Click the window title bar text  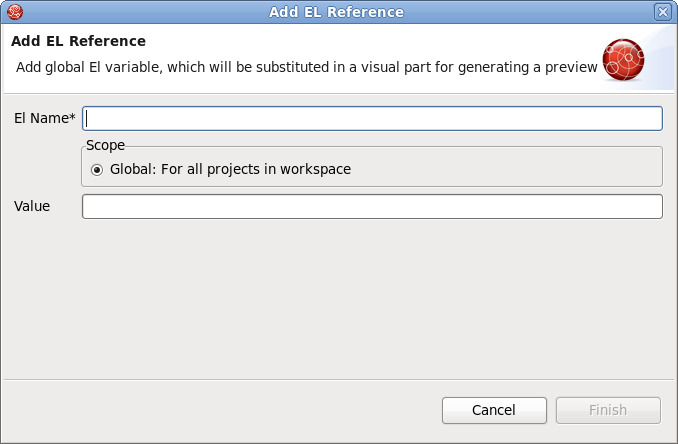tap(336, 12)
